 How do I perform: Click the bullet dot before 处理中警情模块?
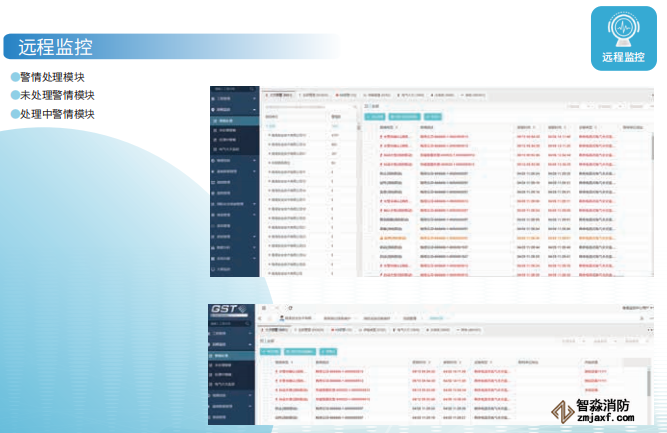click(14, 114)
